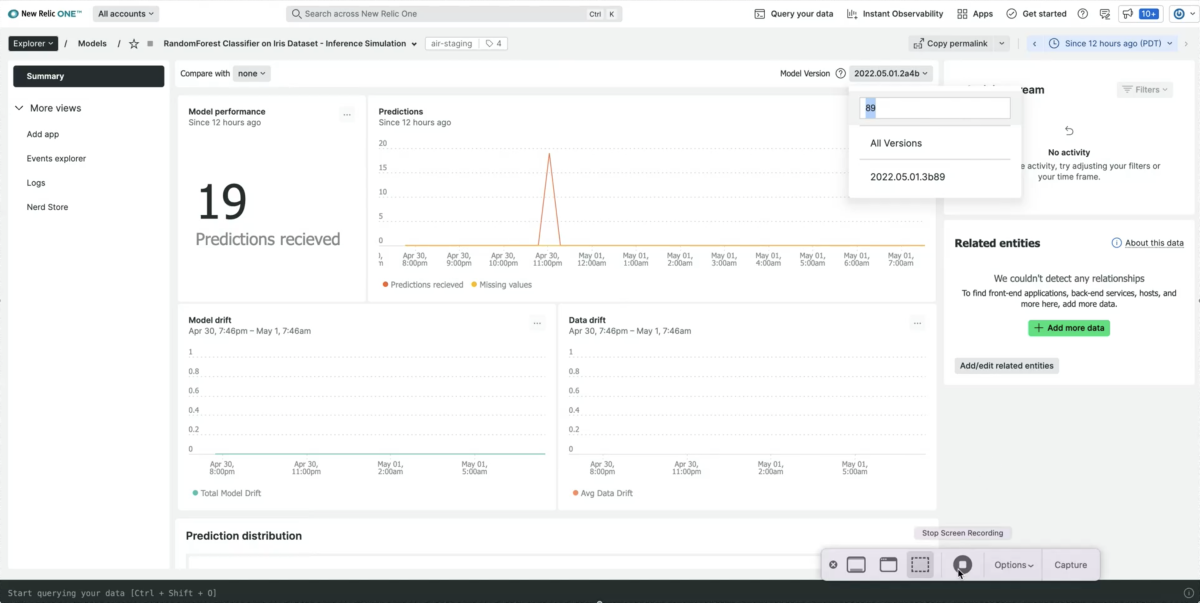Image resolution: width=1200 pixels, height=603 pixels.
Task: Go to the Models breadcrumb
Action: point(92,44)
